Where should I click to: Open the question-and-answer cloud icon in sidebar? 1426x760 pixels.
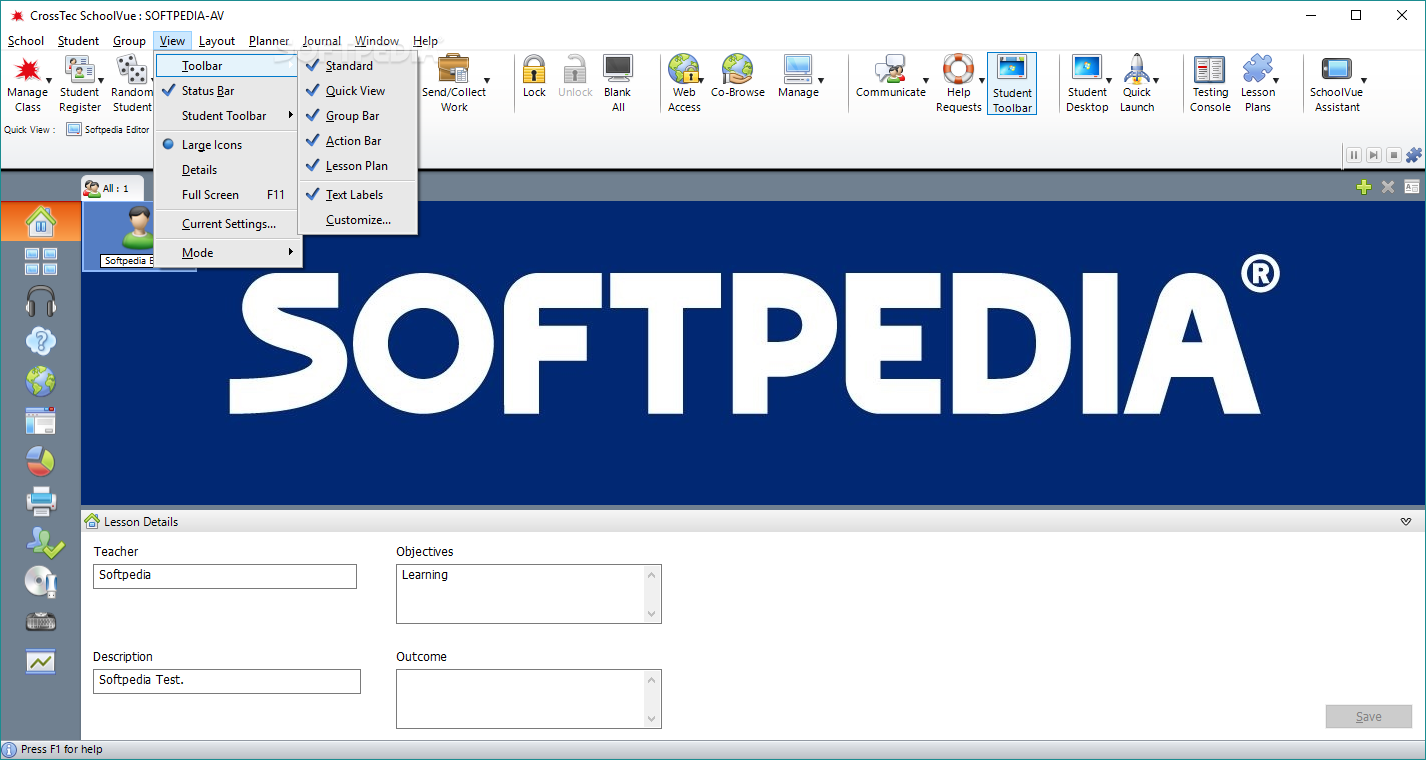(x=41, y=341)
